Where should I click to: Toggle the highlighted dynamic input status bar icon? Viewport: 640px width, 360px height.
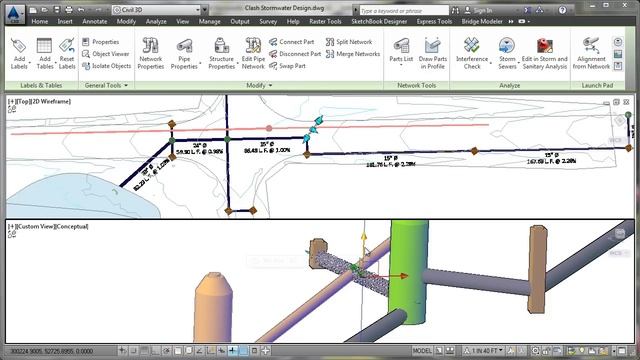232,350
